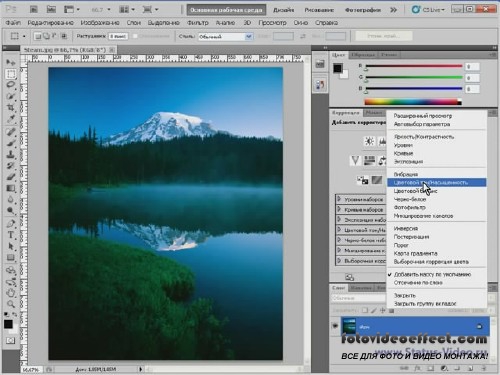Select the Zoom tool in the toolbox
Image resolution: width=500 pixels, height=375 pixels.
pos(11,304)
